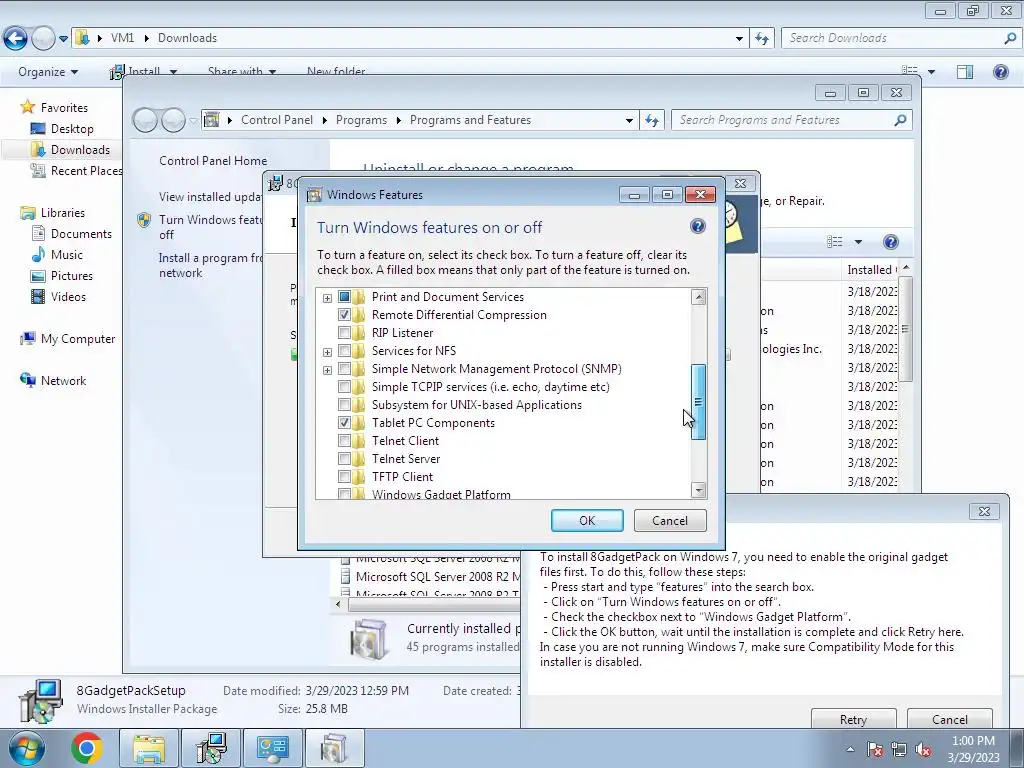This screenshot has height=768, width=1024.
Task: Confirm Windows Features with OK
Action: [x=587, y=520]
